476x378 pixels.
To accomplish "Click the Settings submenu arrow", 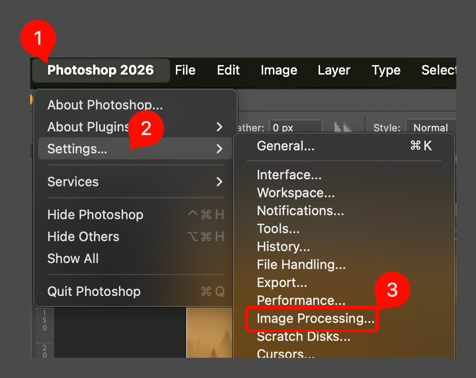I will [219, 149].
